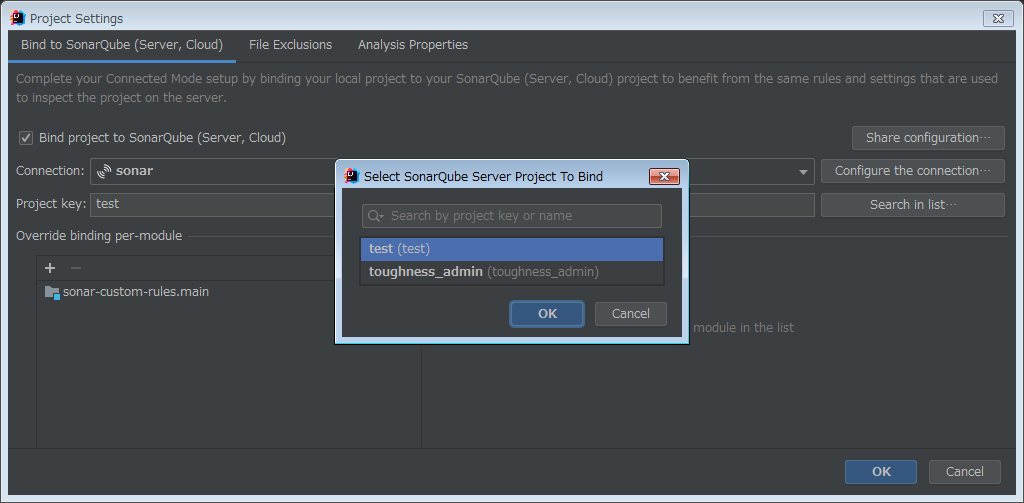This screenshot has height=503, width=1024.
Task: Click the add module binding plus icon
Action: click(50, 268)
